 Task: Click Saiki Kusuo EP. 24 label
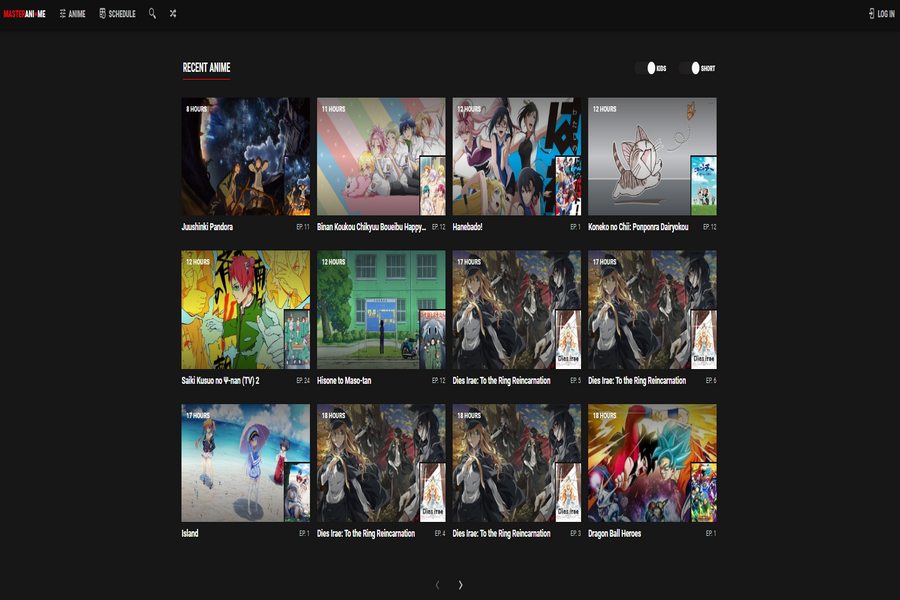pos(302,380)
